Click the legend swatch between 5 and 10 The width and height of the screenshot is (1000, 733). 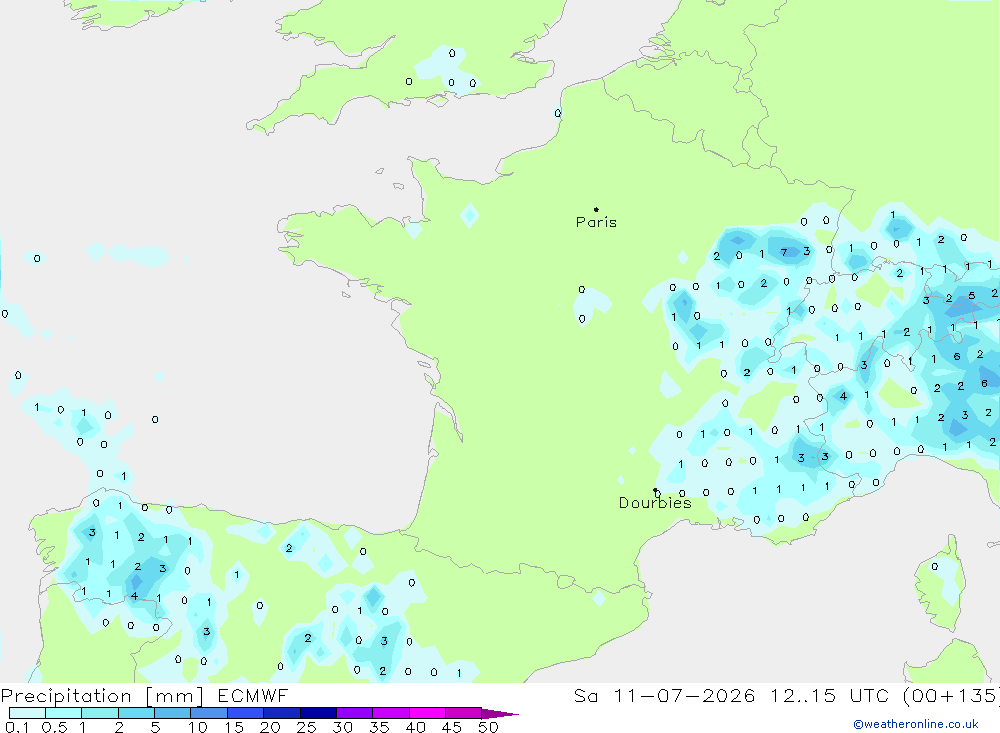(172, 713)
